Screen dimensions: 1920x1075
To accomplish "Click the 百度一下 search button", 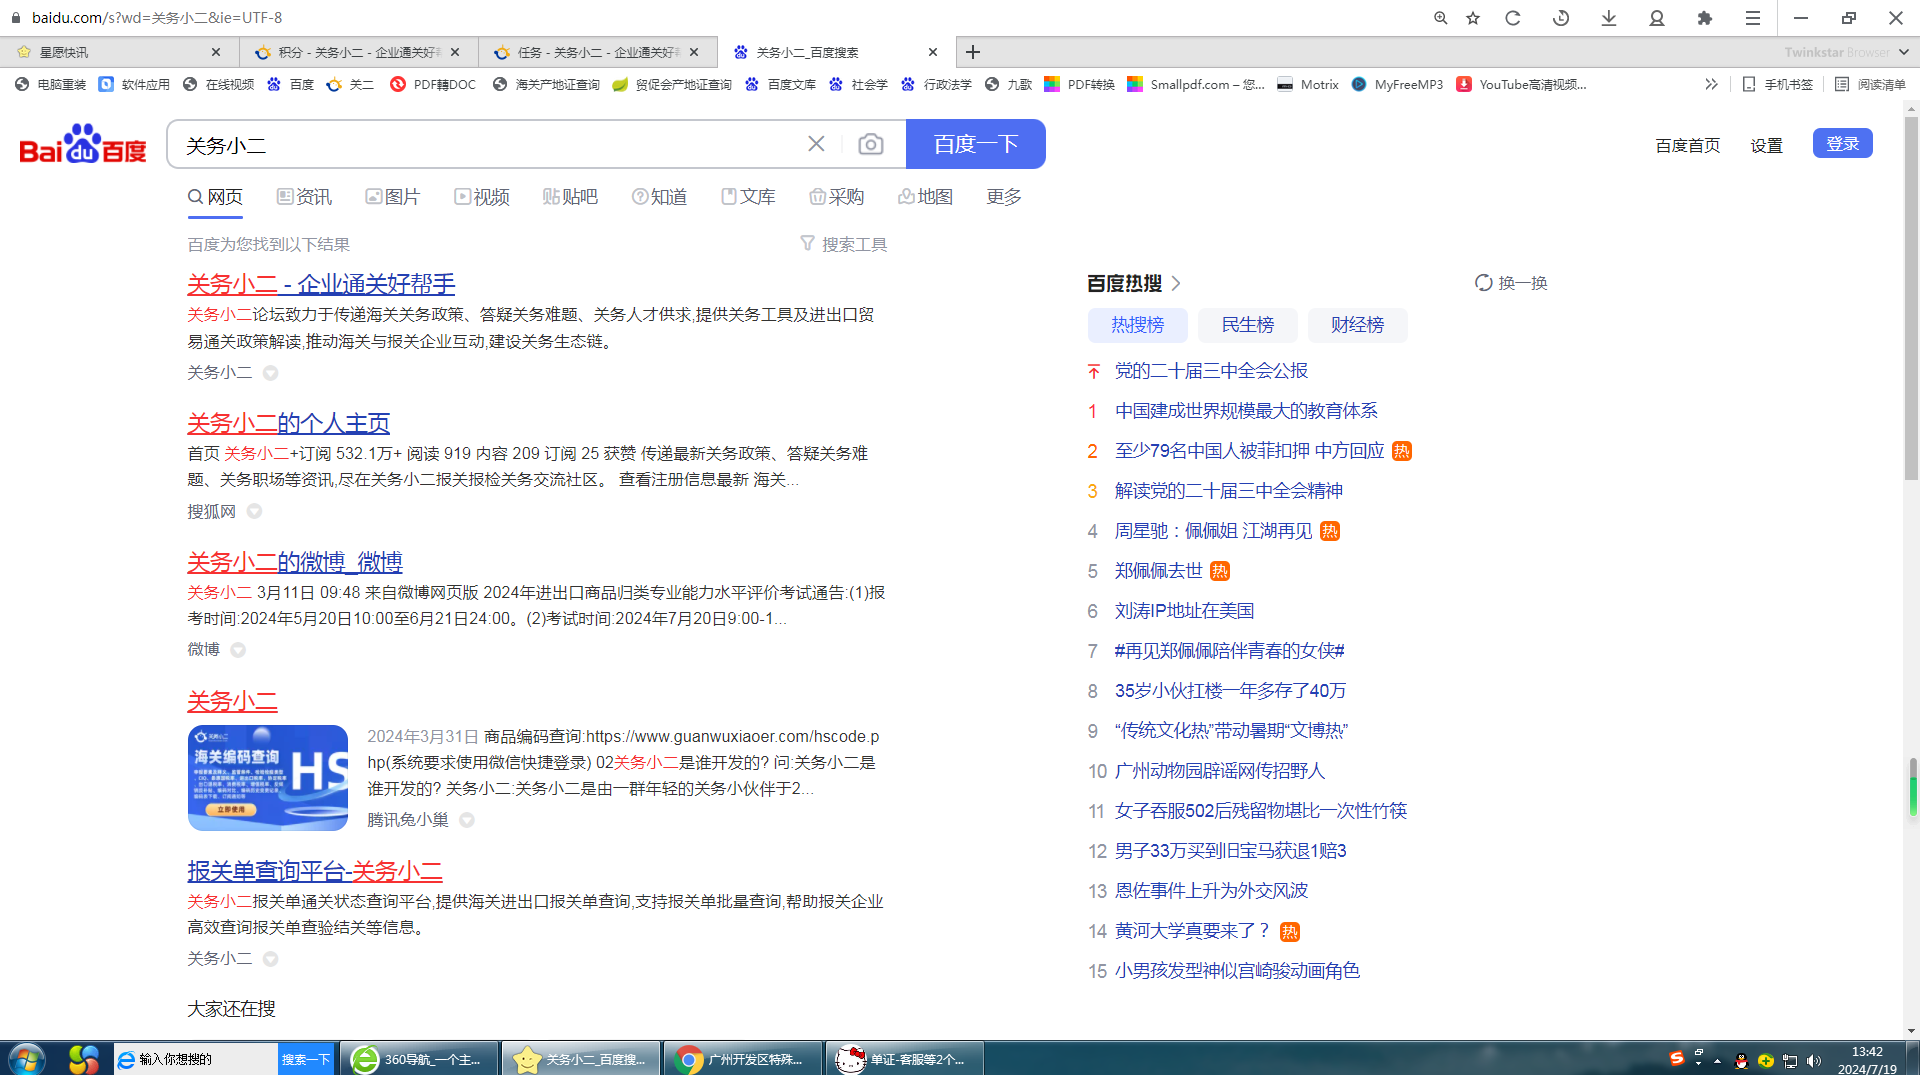I will click(975, 144).
